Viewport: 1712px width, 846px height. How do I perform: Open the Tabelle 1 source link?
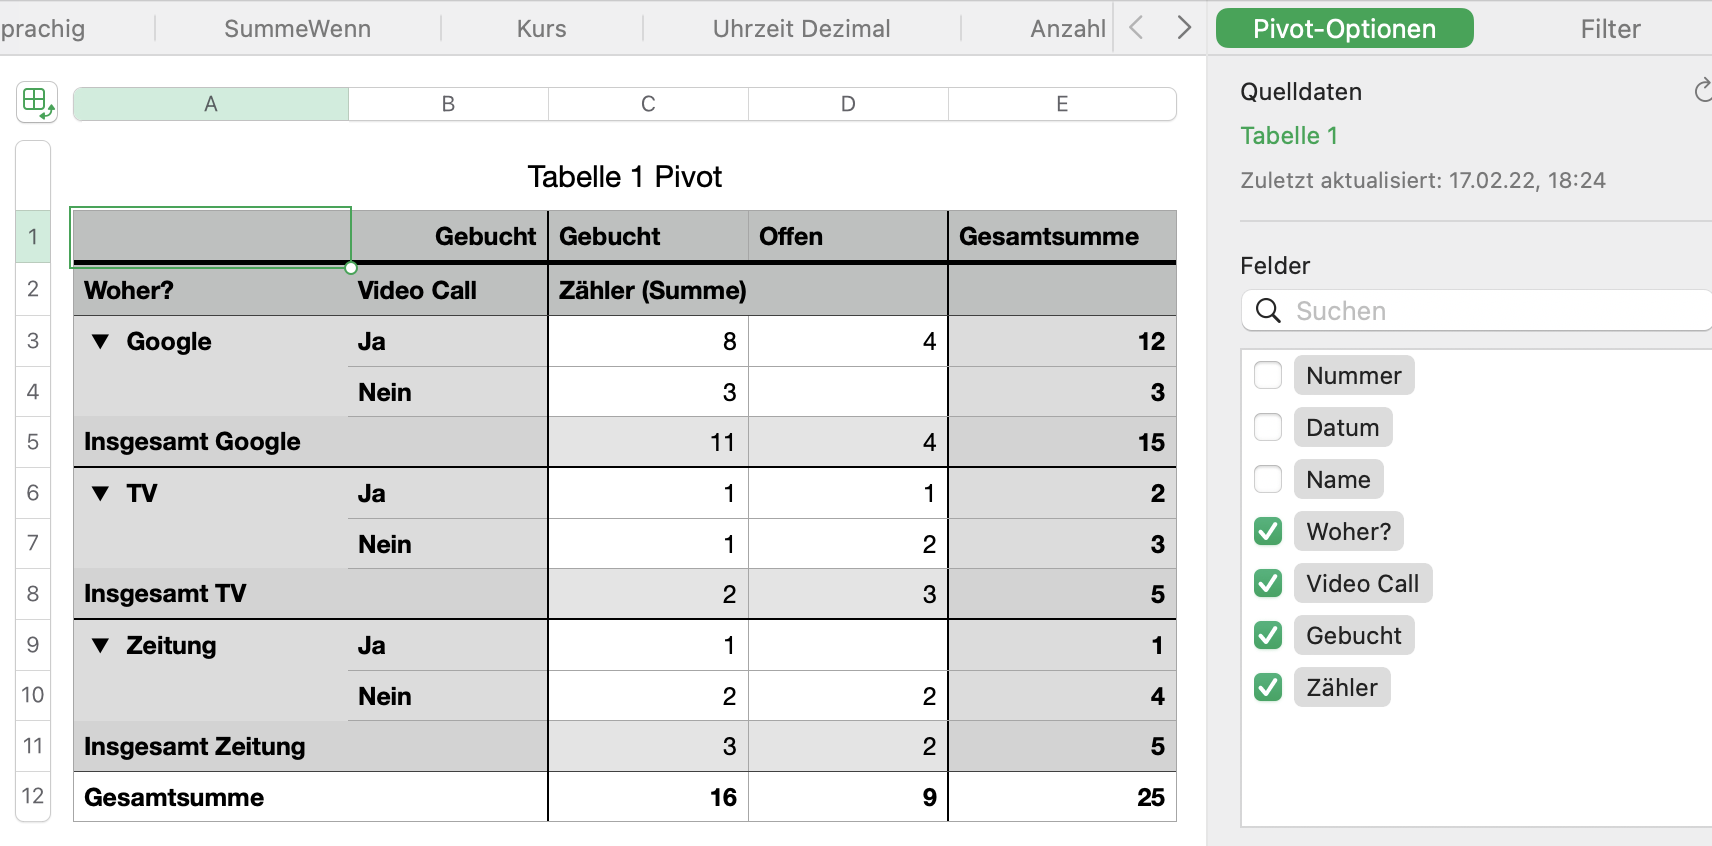pyautogui.click(x=1289, y=136)
